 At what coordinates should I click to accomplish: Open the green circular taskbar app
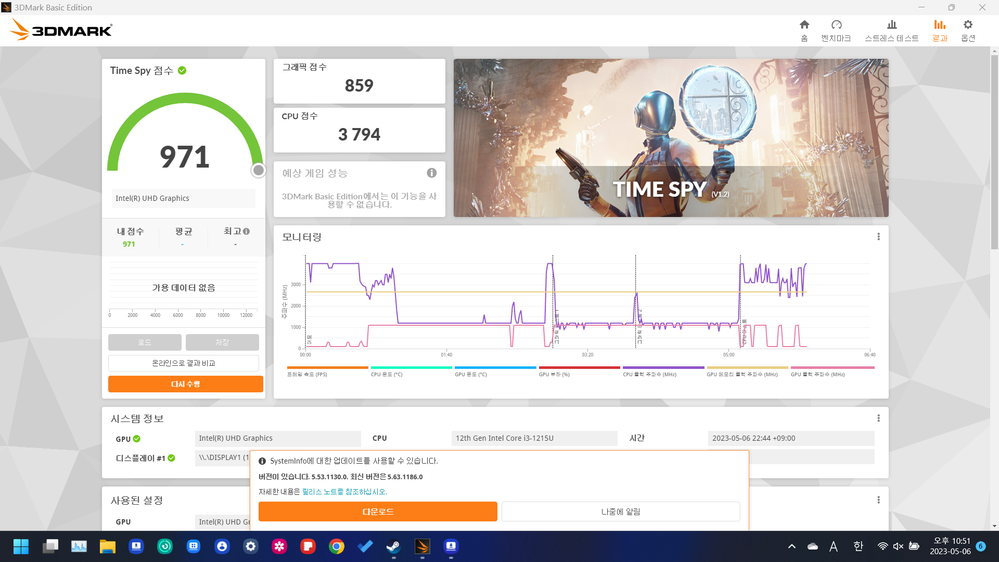point(164,547)
